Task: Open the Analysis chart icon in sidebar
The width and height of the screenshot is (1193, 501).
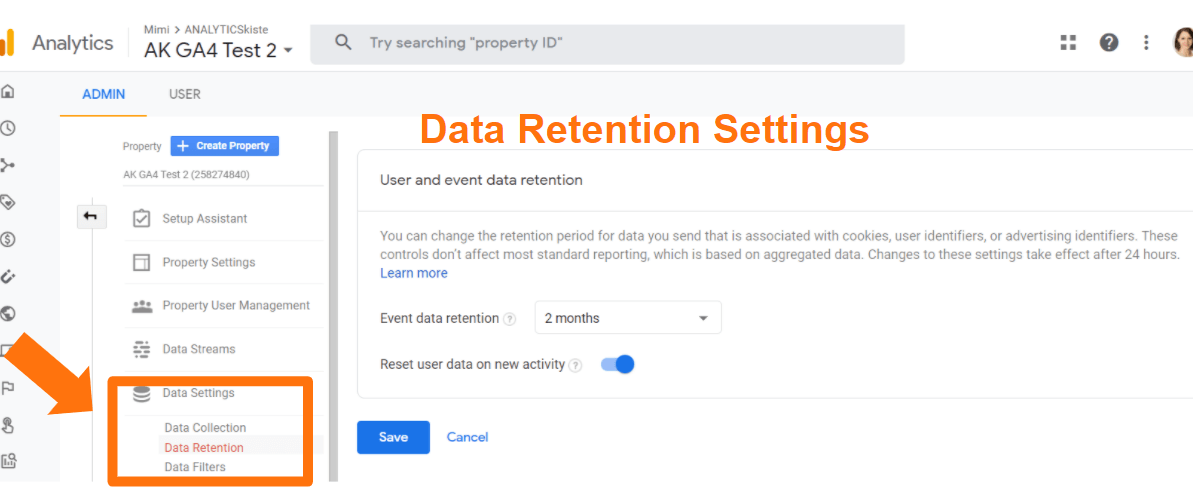Action: coord(8,461)
